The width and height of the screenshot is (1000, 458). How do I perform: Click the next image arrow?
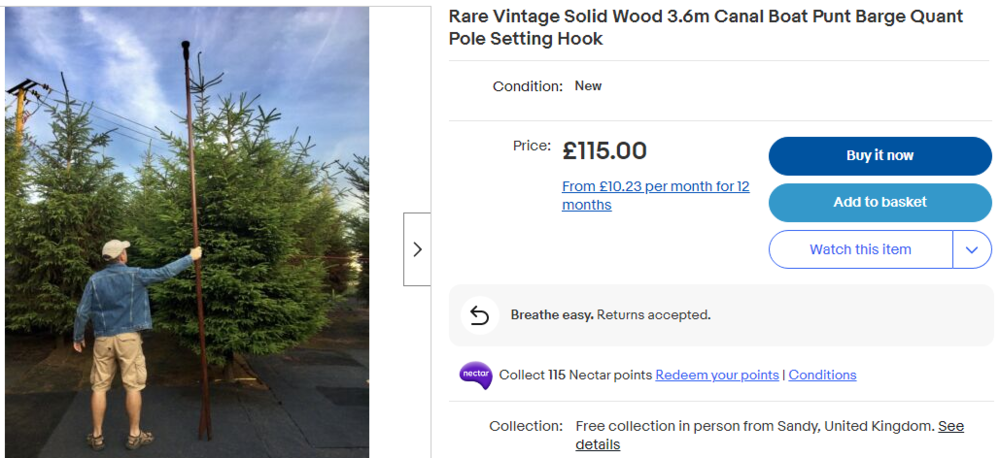click(x=417, y=249)
